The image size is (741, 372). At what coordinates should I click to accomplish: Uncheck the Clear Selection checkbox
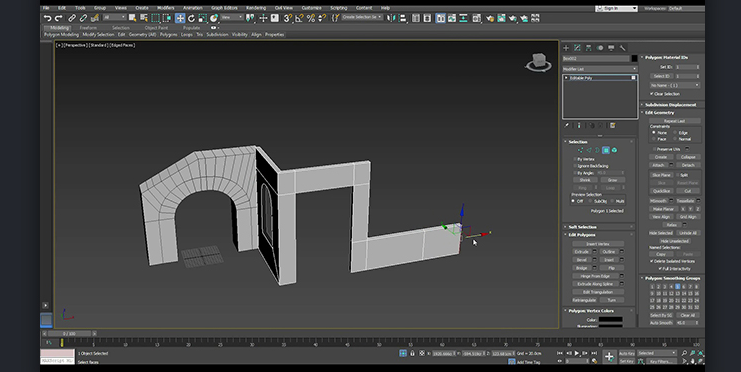(652, 94)
